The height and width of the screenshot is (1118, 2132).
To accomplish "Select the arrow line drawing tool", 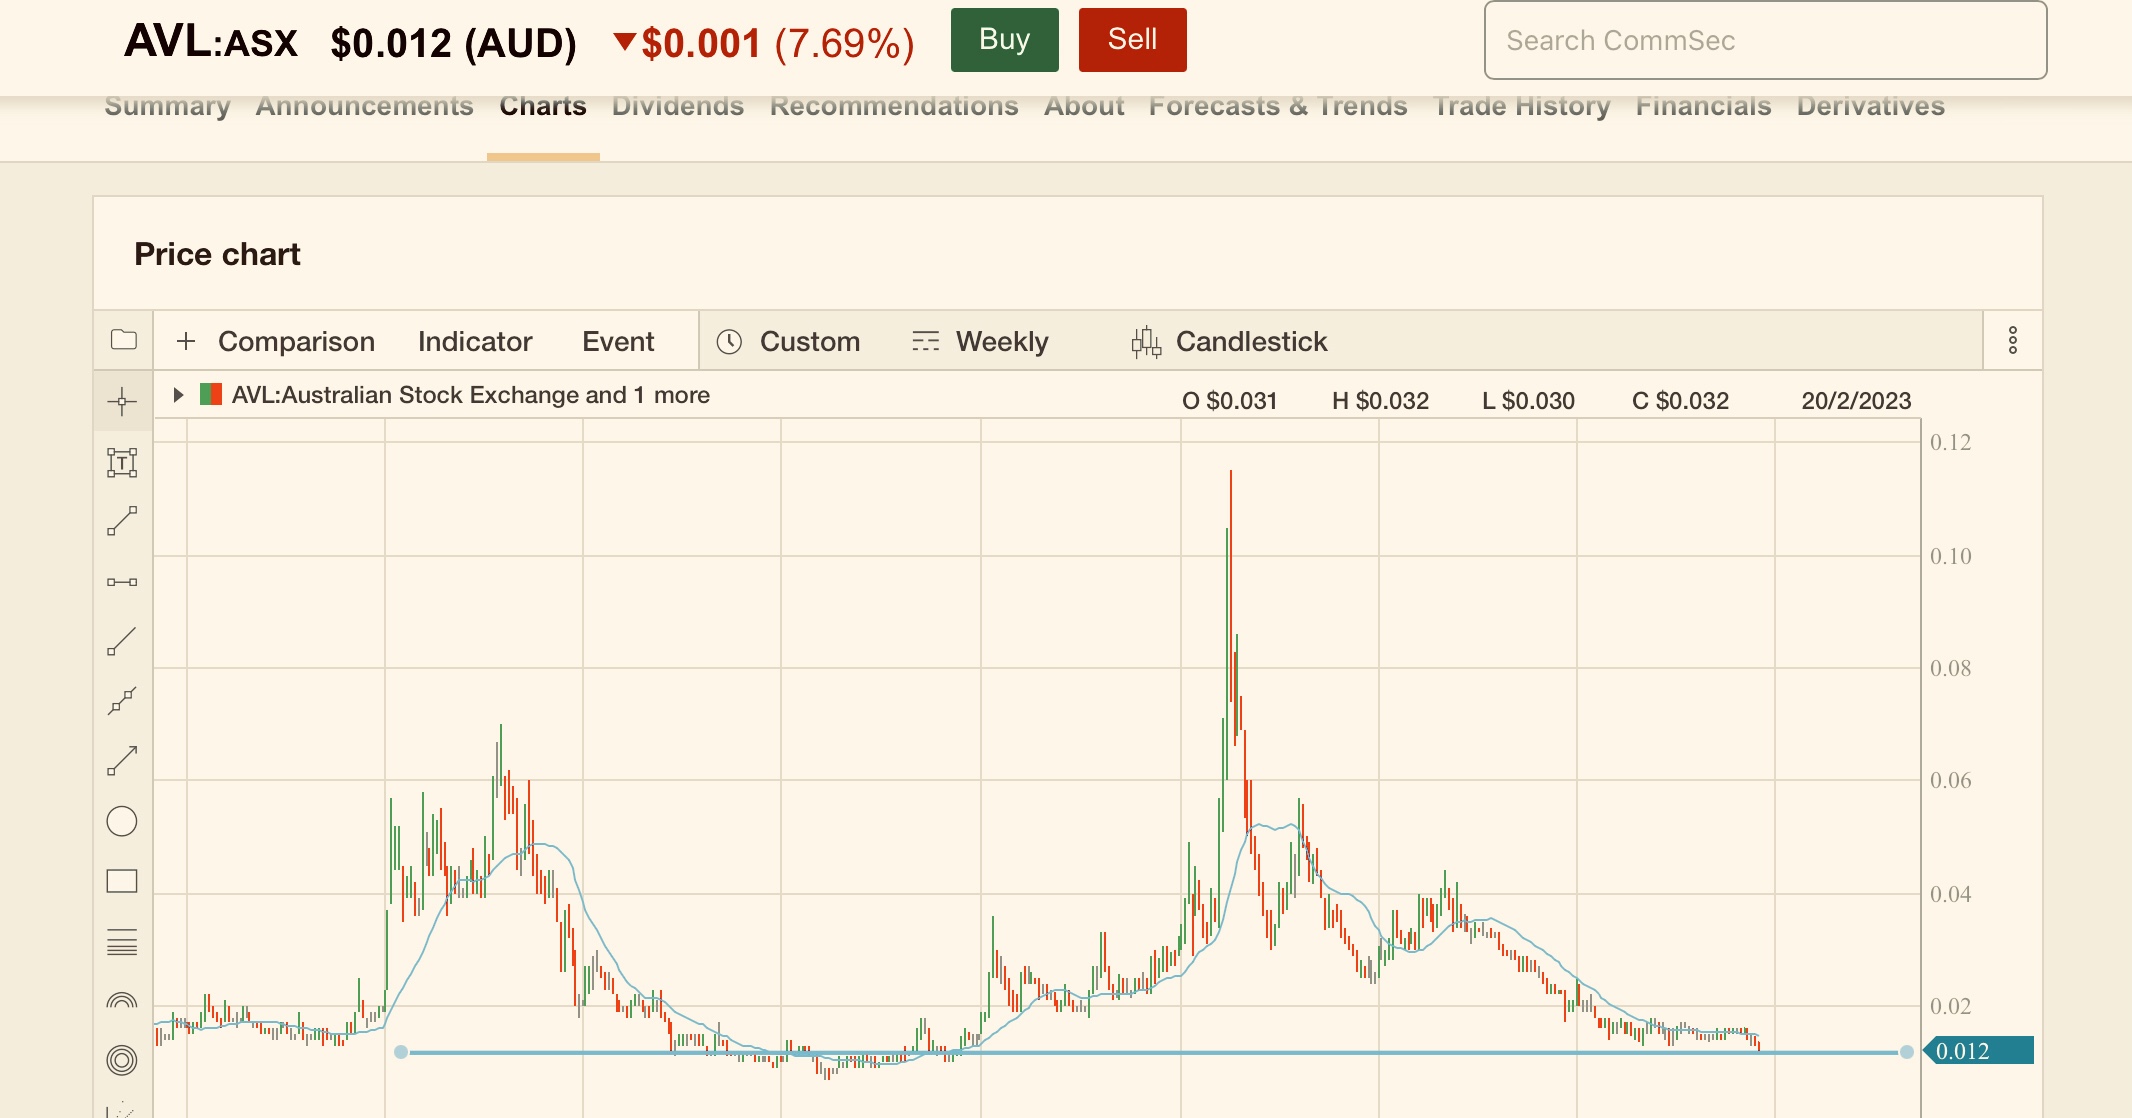I will [x=122, y=761].
